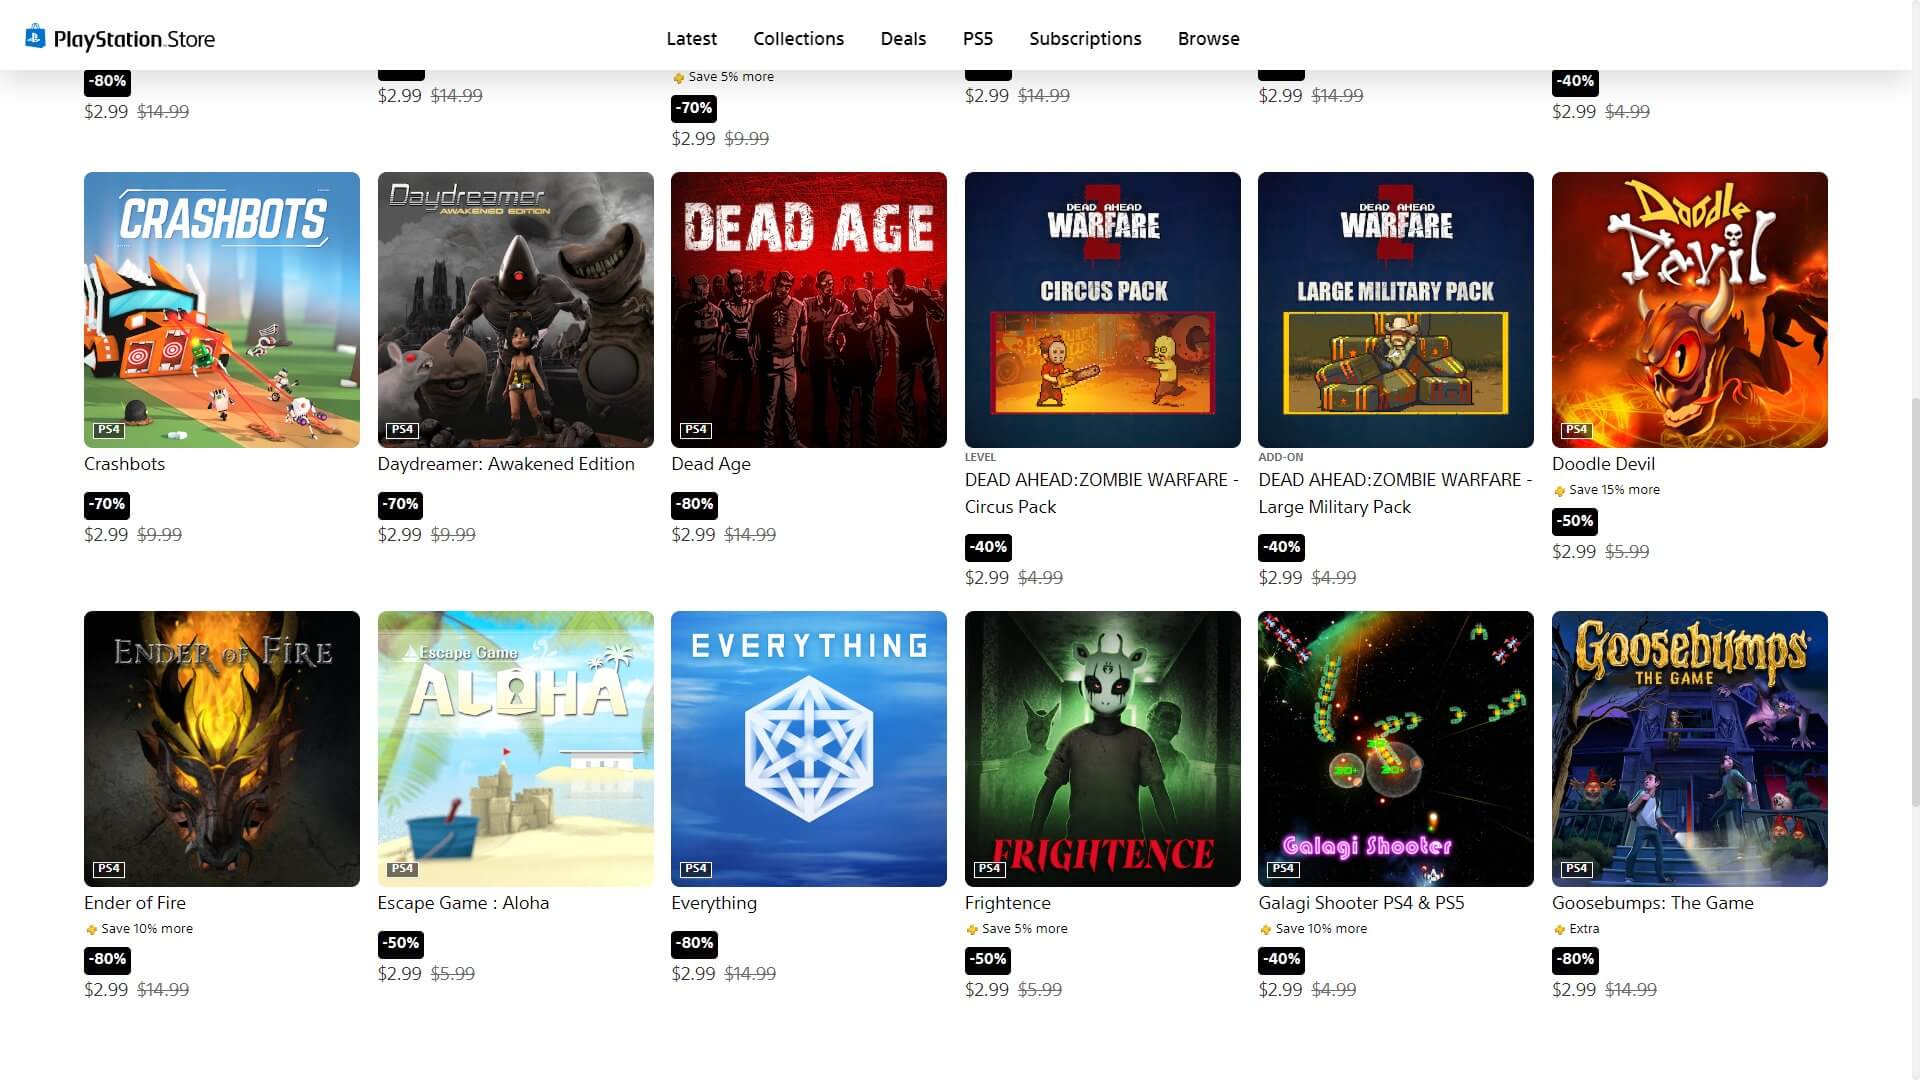
Task: Click the PS Plus Extra icon under Goosebumps
Action: pos(1559,930)
